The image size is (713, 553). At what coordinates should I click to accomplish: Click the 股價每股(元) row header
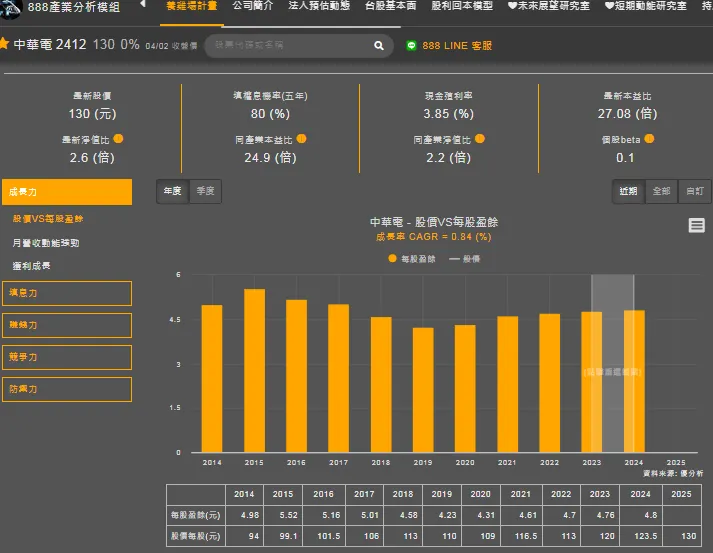(x=196, y=536)
